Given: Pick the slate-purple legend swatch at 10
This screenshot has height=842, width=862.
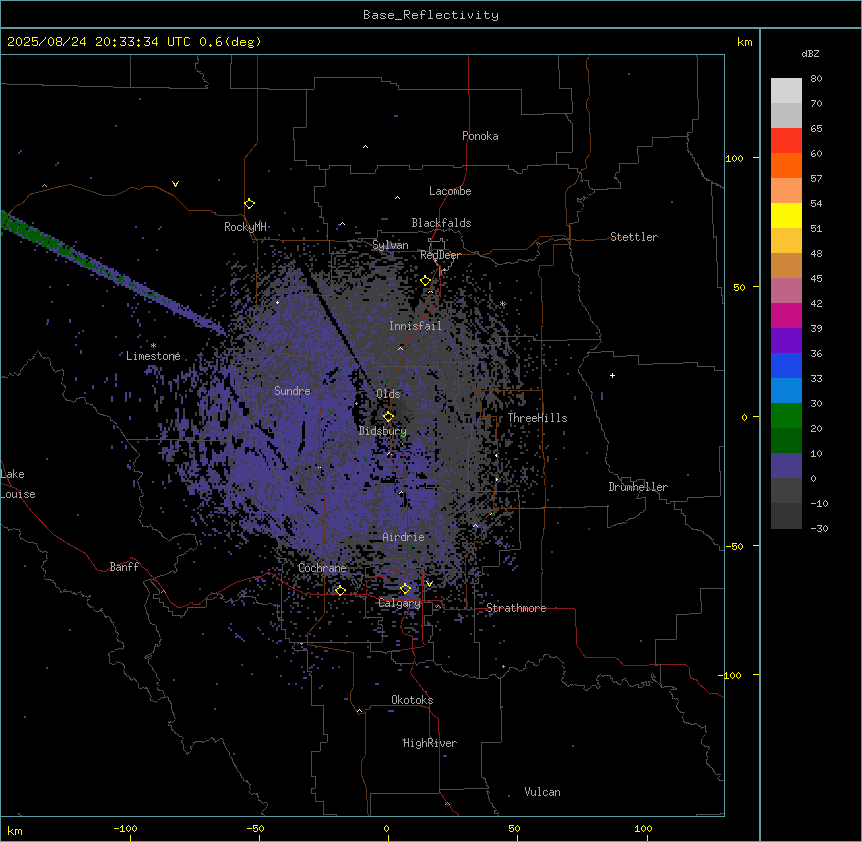Looking at the screenshot, I should (x=786, y=466).
